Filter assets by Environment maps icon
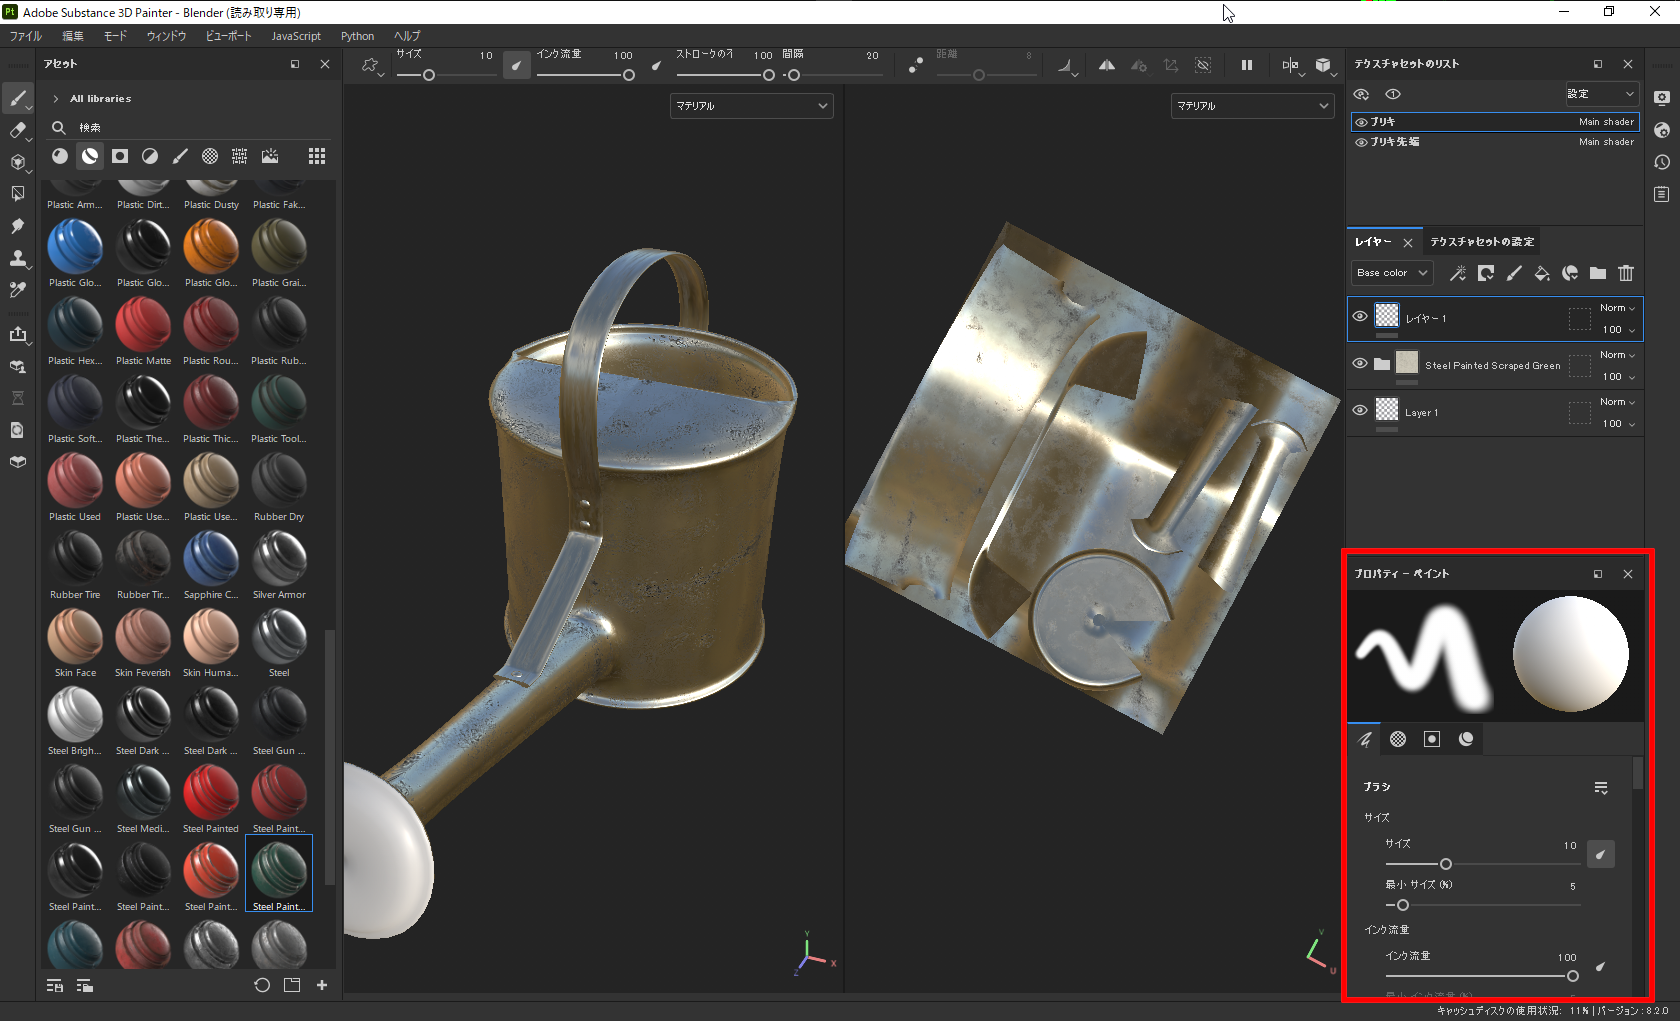1680x1021 pixels. 270,156
